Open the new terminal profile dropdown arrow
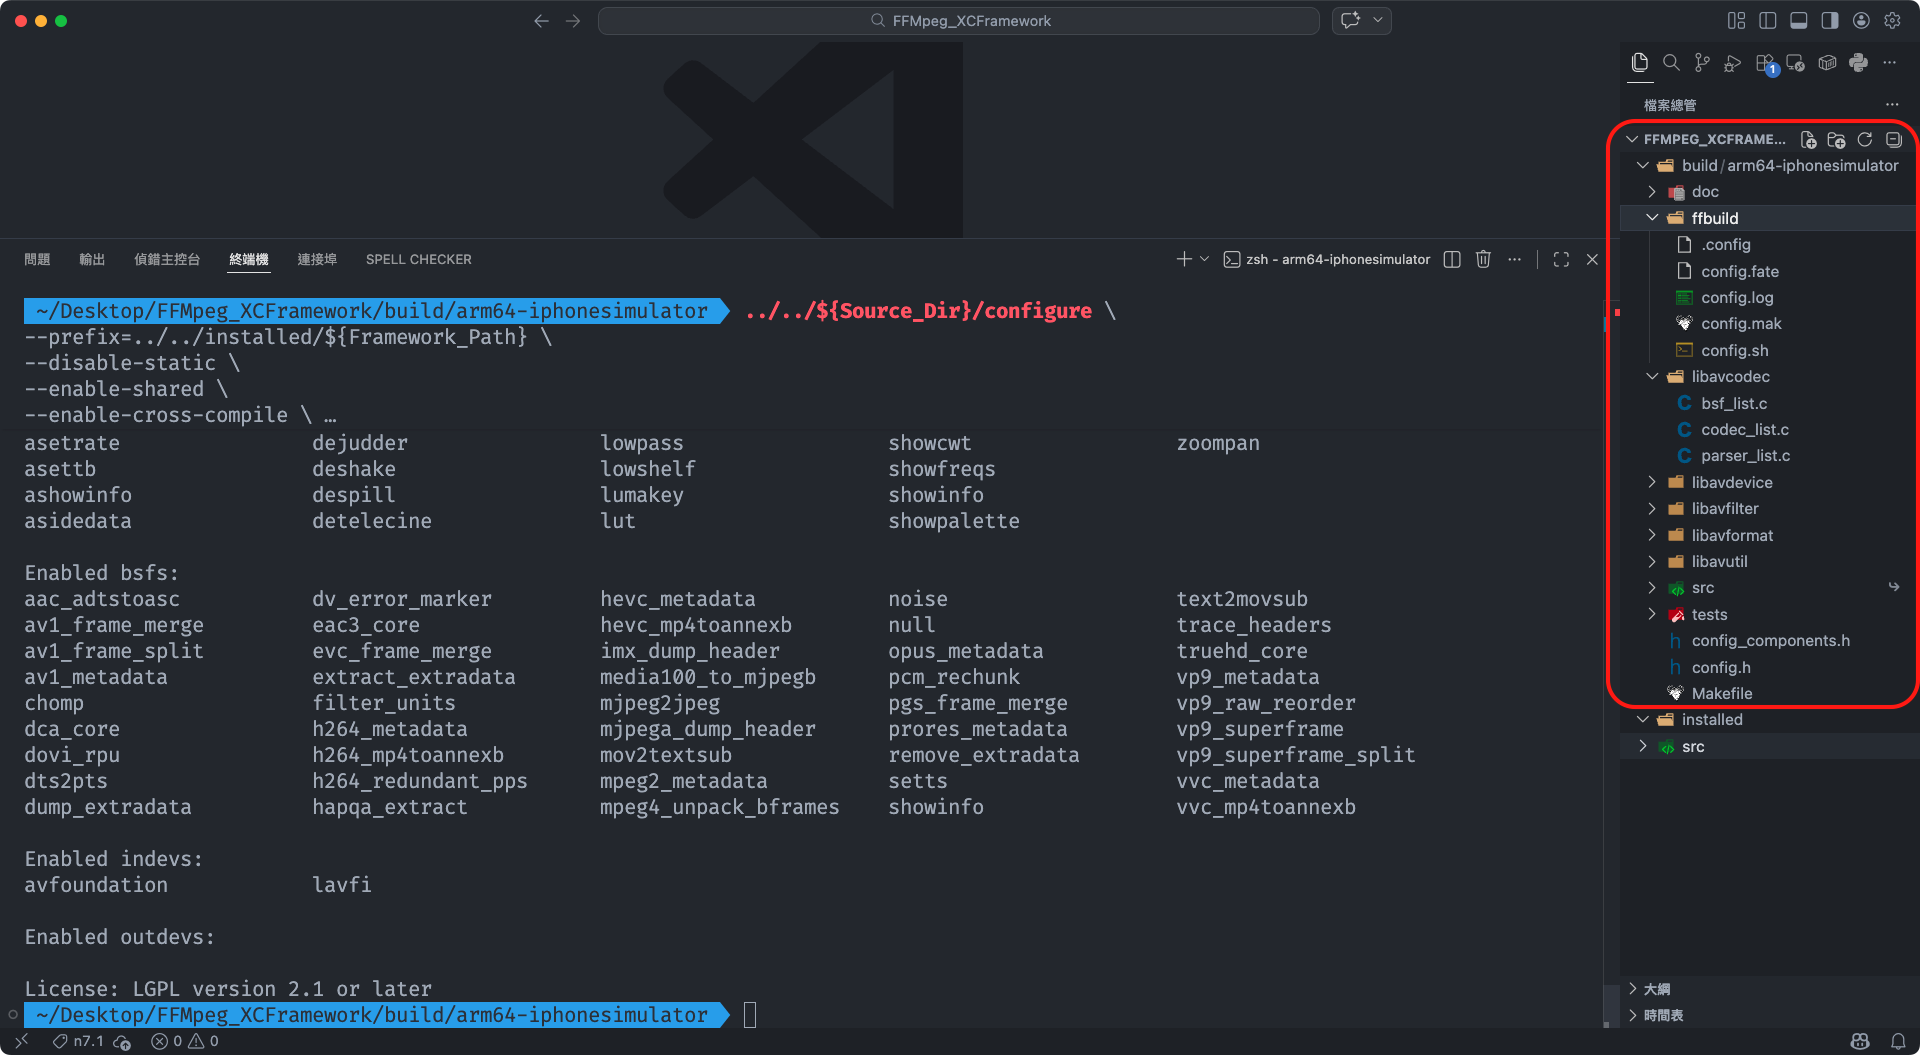This screenshot has height=1055, width=1920. [1205, 260]
